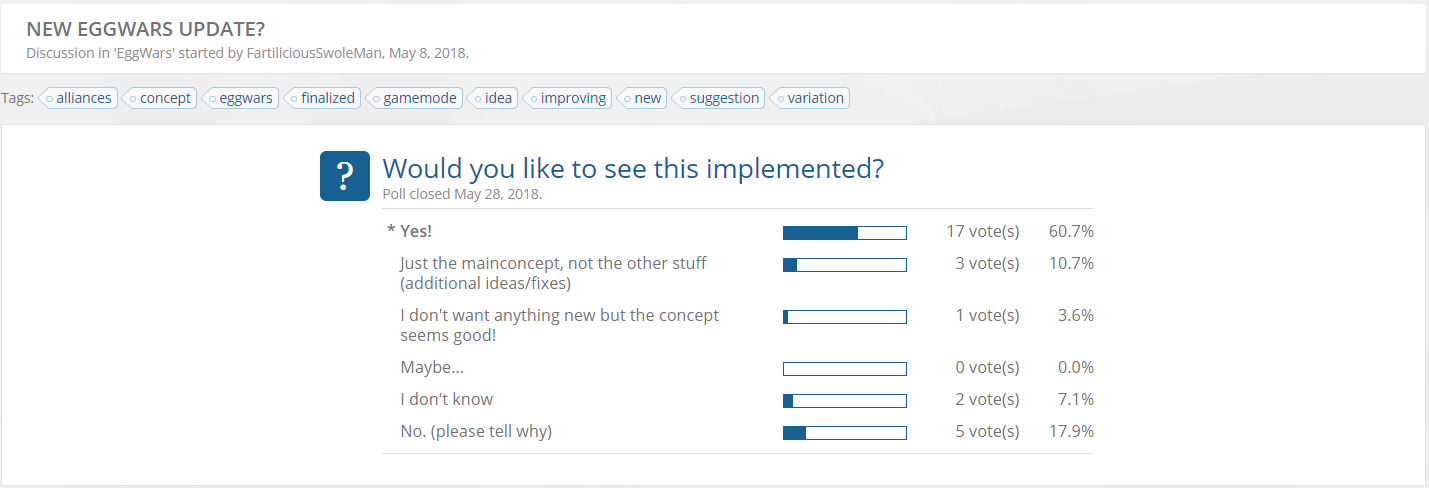Viewport: 1429px width, 488px height.
Task: Click the poll title 'Would you like to see this implemented?'
Action: (x=633, y=168)
